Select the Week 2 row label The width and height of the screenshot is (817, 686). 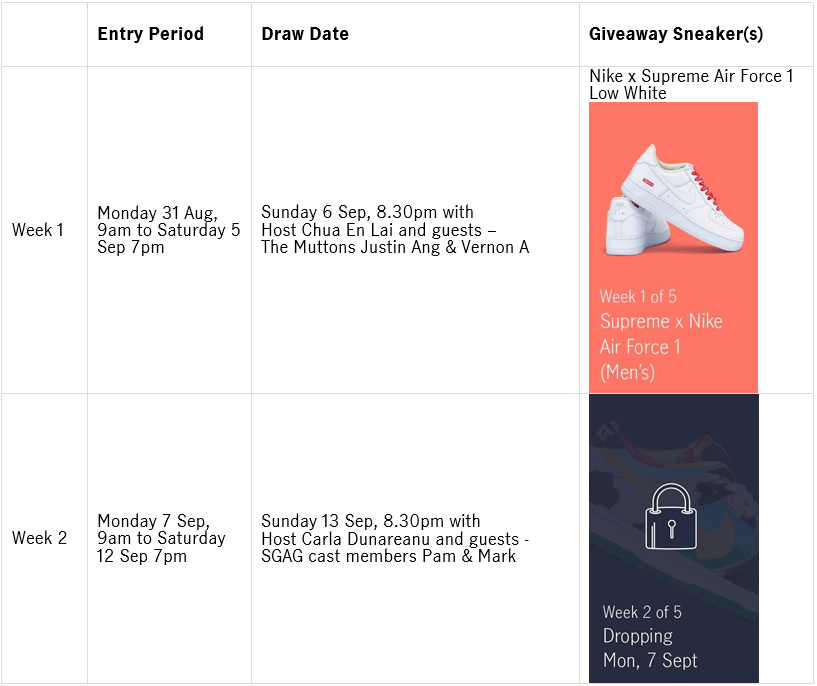(x=40, y=538)
